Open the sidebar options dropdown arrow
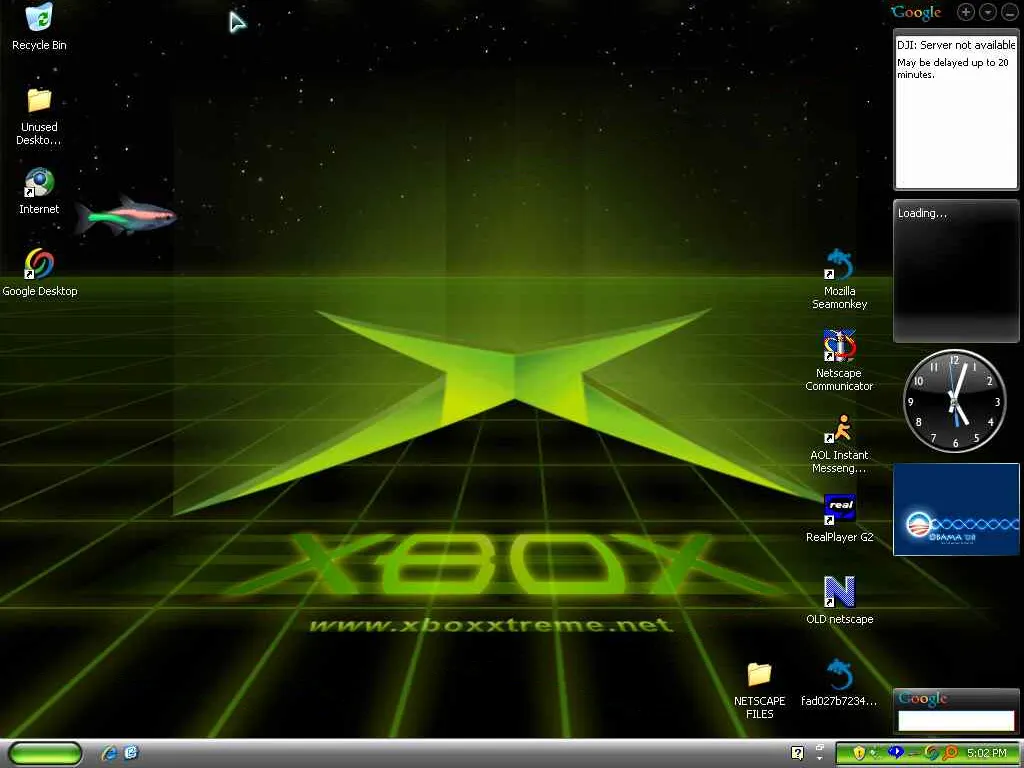 click(988, 12)
